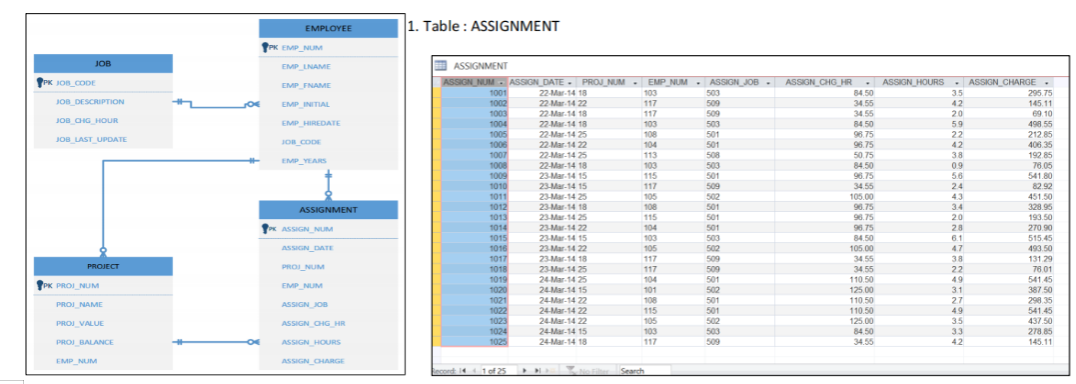
Task: Click the '1. Table : ASSIGNMENT' heading
Action: click(483, 27)
